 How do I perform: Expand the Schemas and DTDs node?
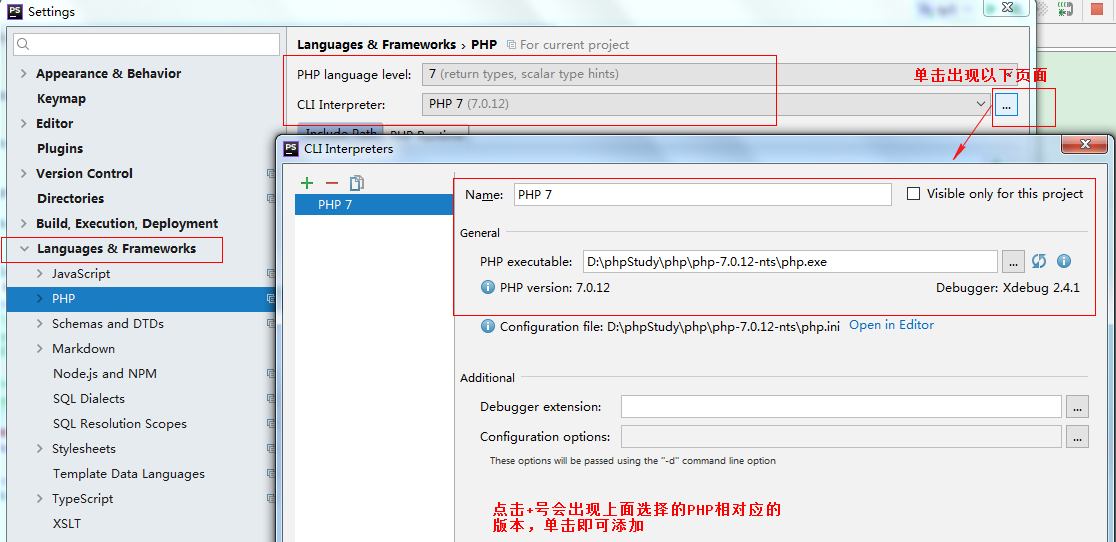pyautogui.click(x=40, y=324)
